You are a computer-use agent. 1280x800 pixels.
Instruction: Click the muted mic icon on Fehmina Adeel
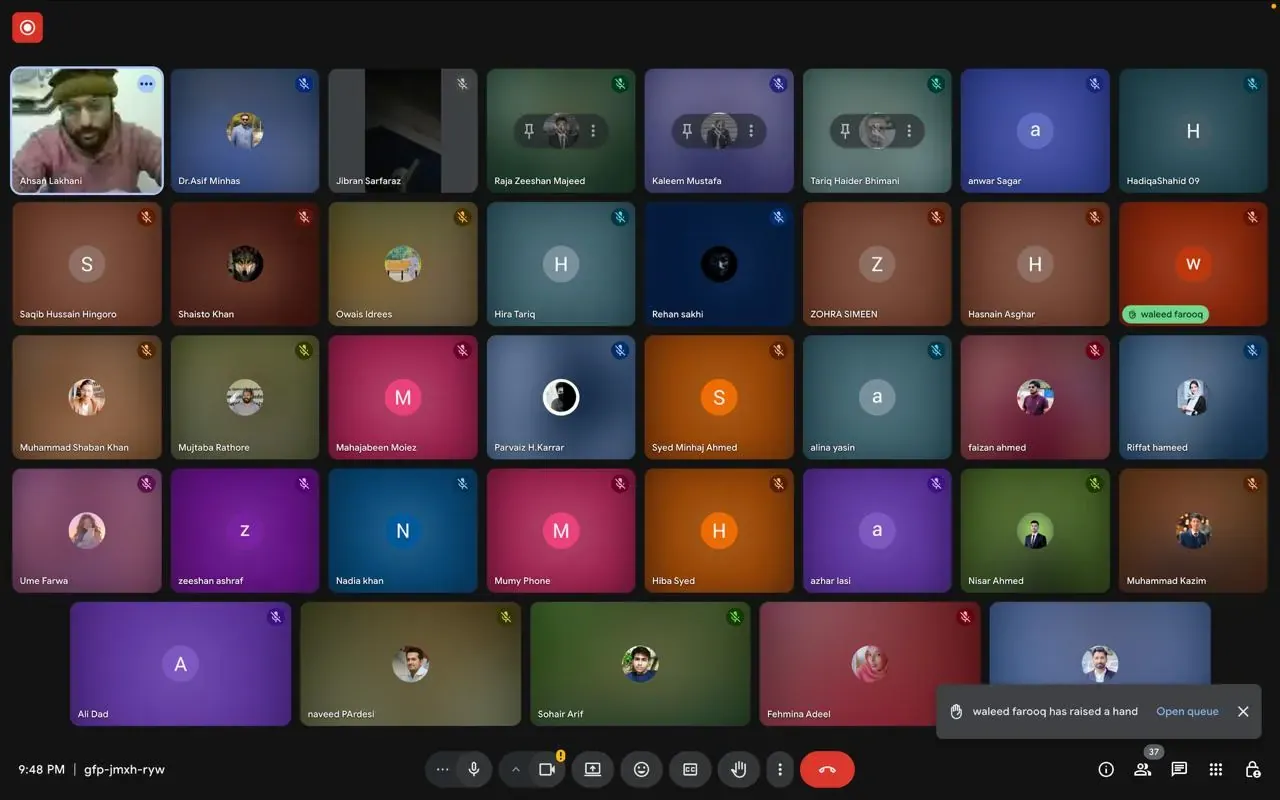coord(965,617)
